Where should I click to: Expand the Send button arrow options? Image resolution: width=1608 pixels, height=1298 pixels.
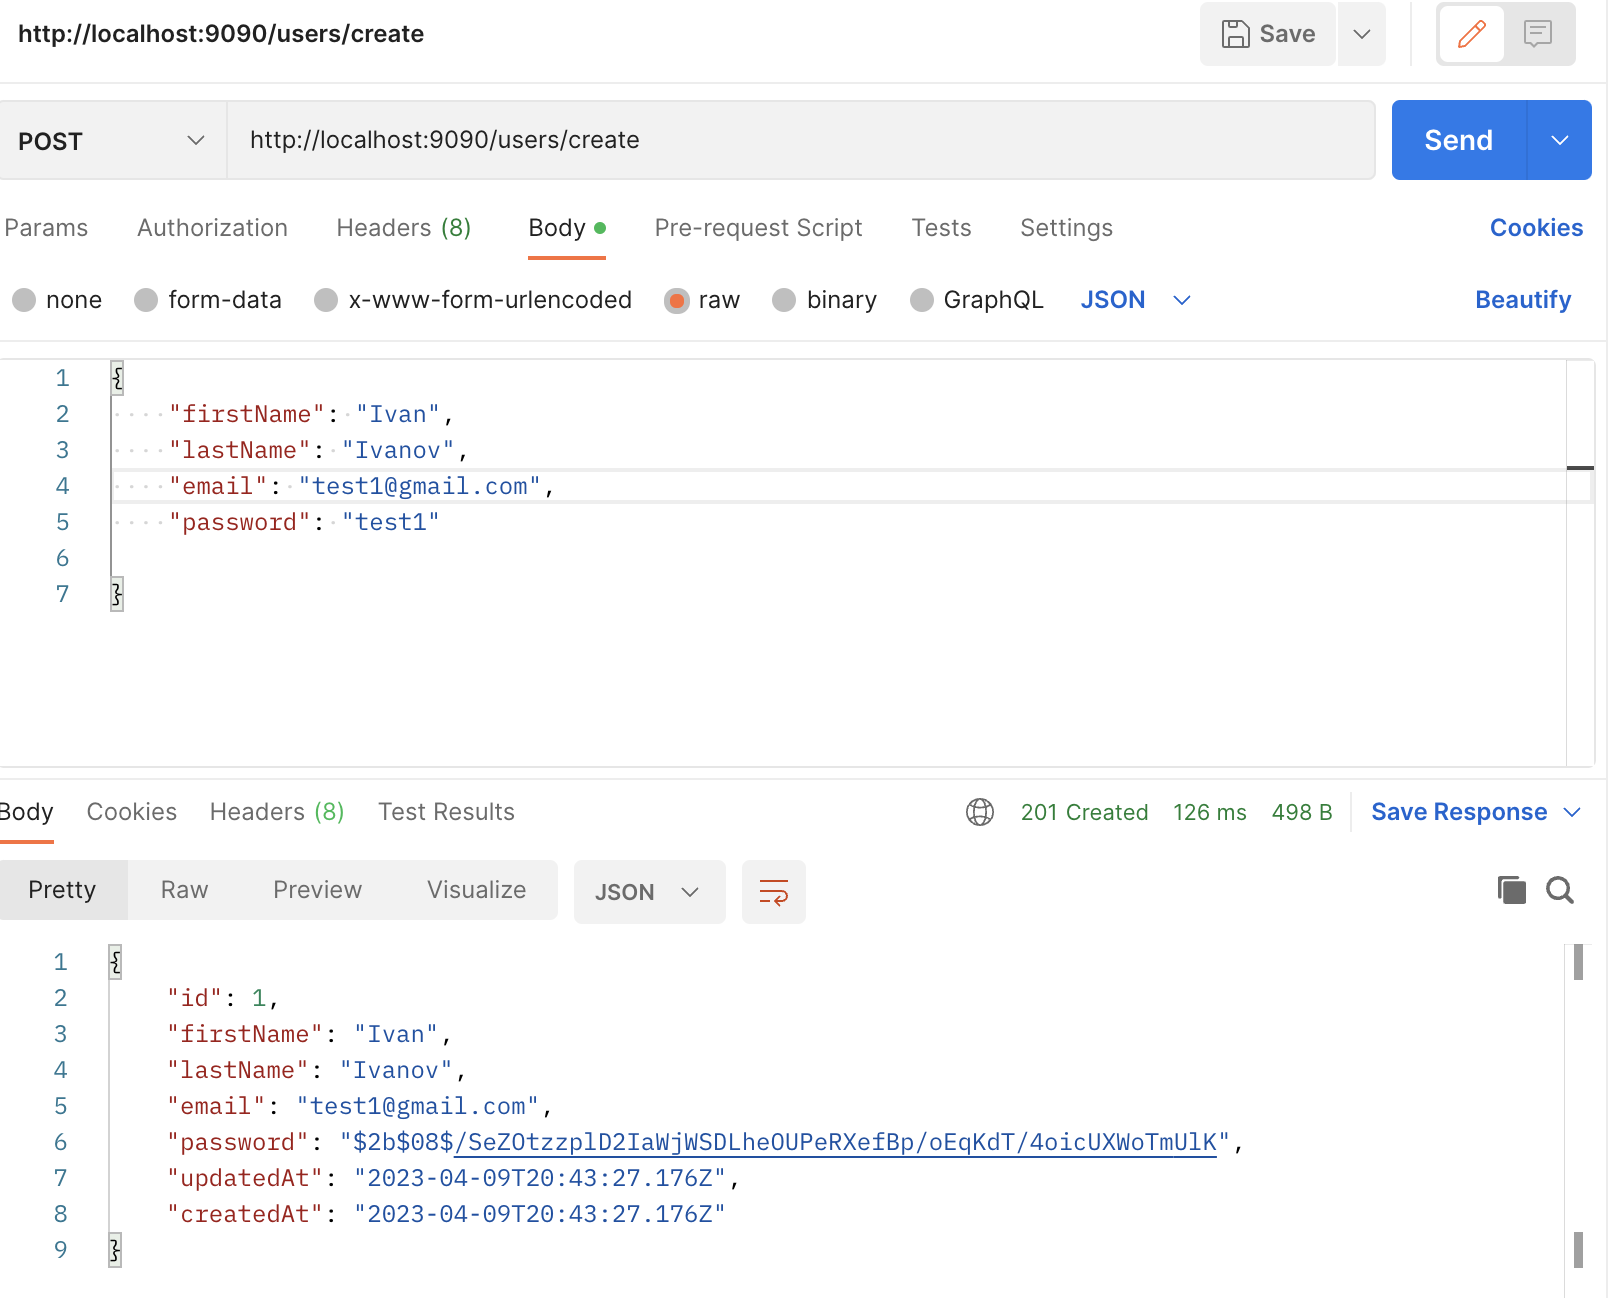point(1559,141)
